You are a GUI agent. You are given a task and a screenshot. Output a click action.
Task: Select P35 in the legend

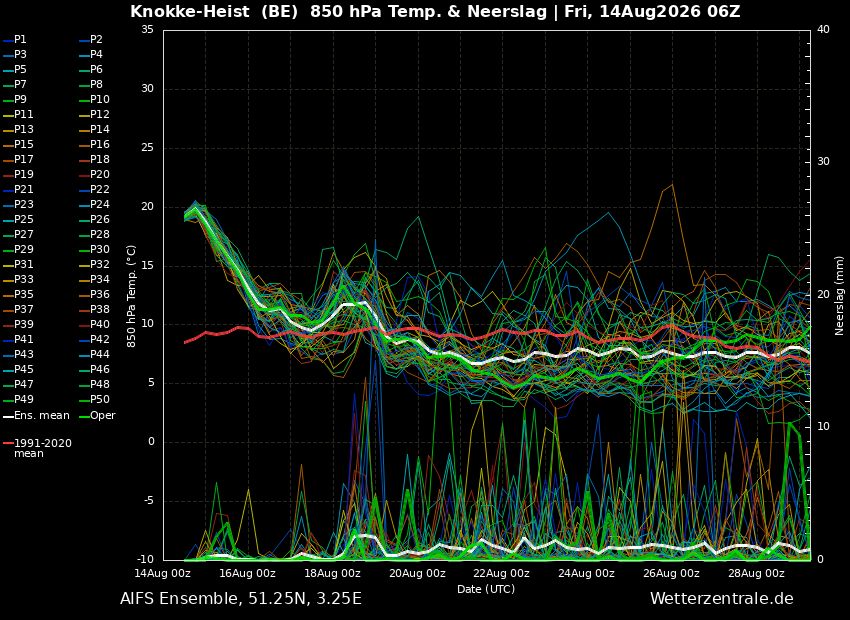point(18,294)
